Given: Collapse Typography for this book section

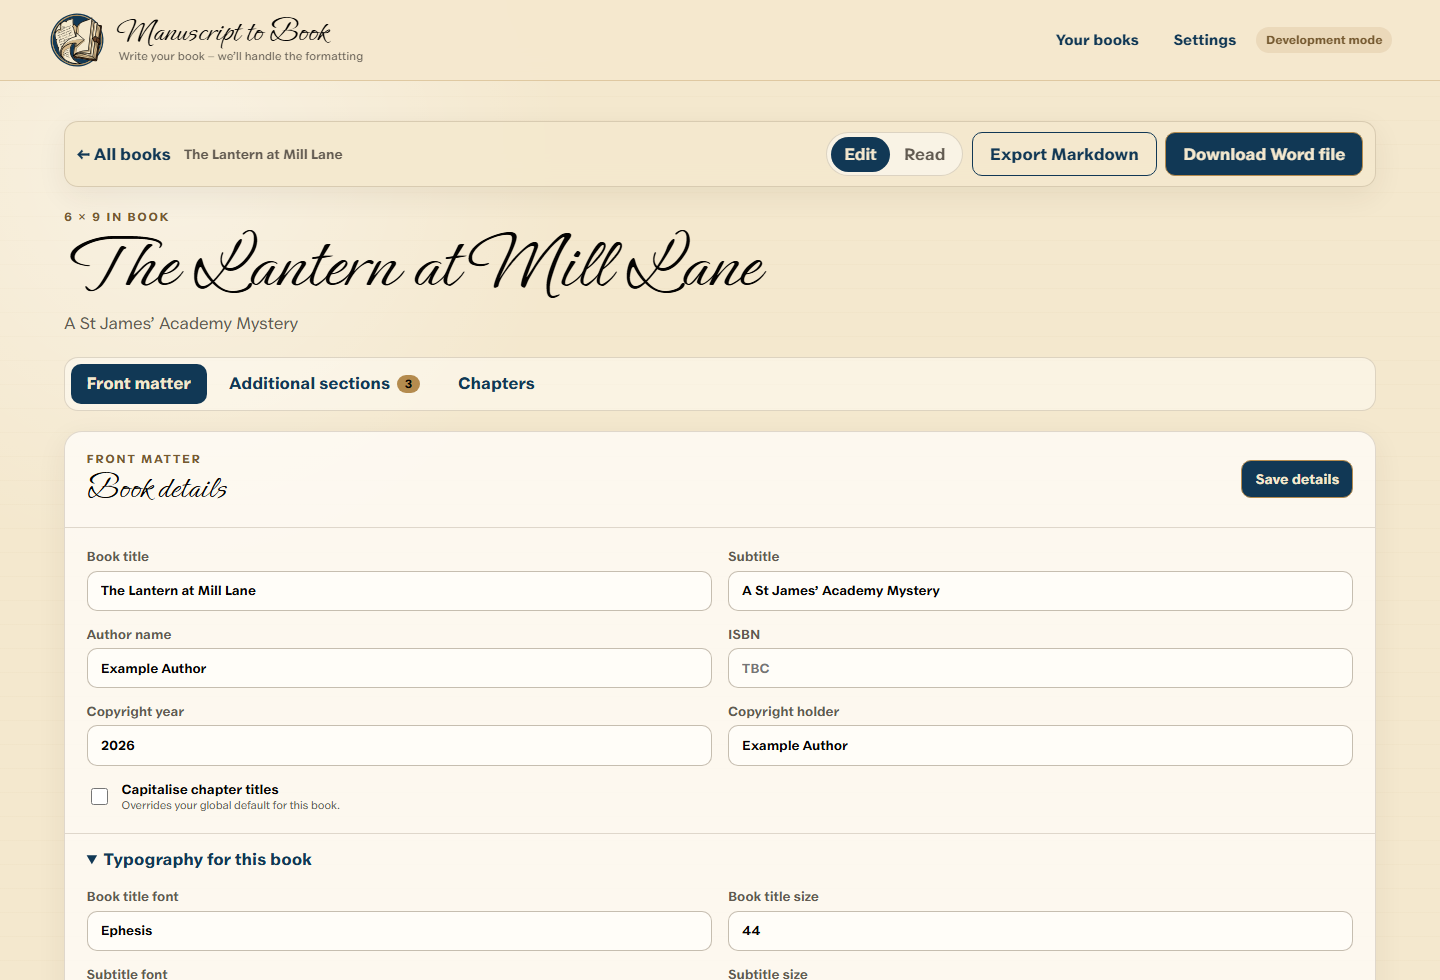Looking at the screenshot, I should pyautogui.click(x=199, y=860).
